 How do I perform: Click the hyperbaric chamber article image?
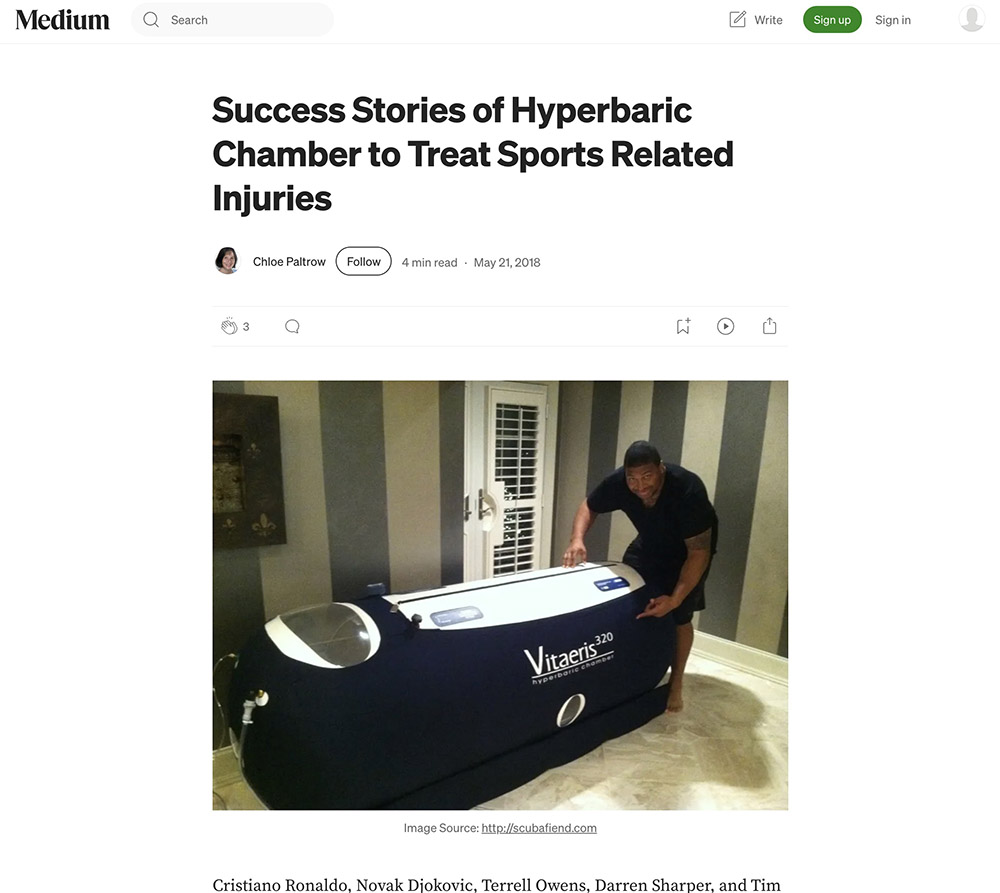coord(500,595)
